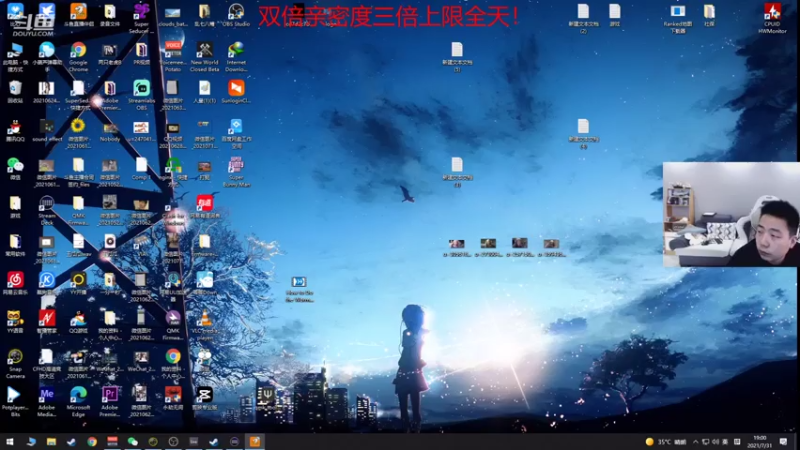Open the 35°C weather widget
The image size is (800, 450).
[666, 442]
